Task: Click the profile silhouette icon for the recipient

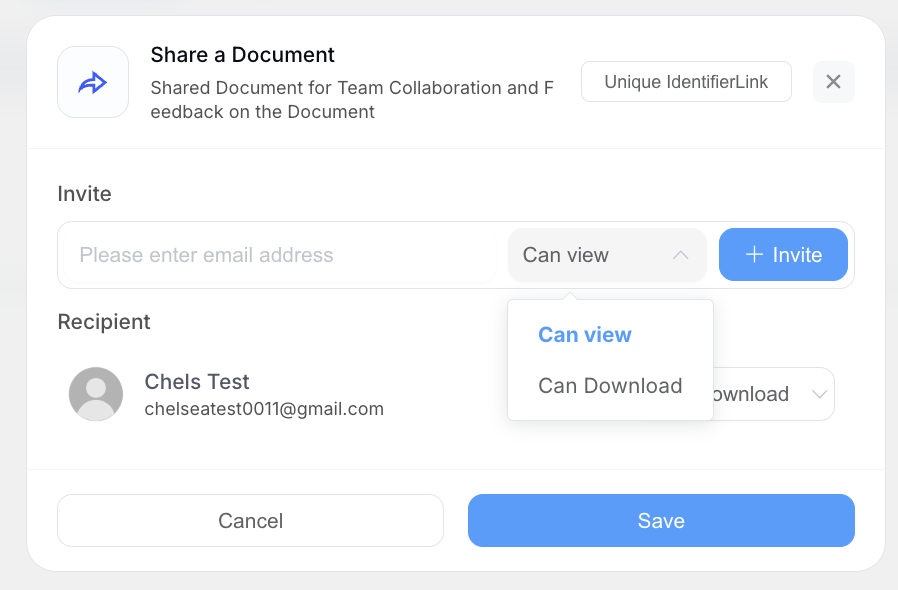Action: 96,394
